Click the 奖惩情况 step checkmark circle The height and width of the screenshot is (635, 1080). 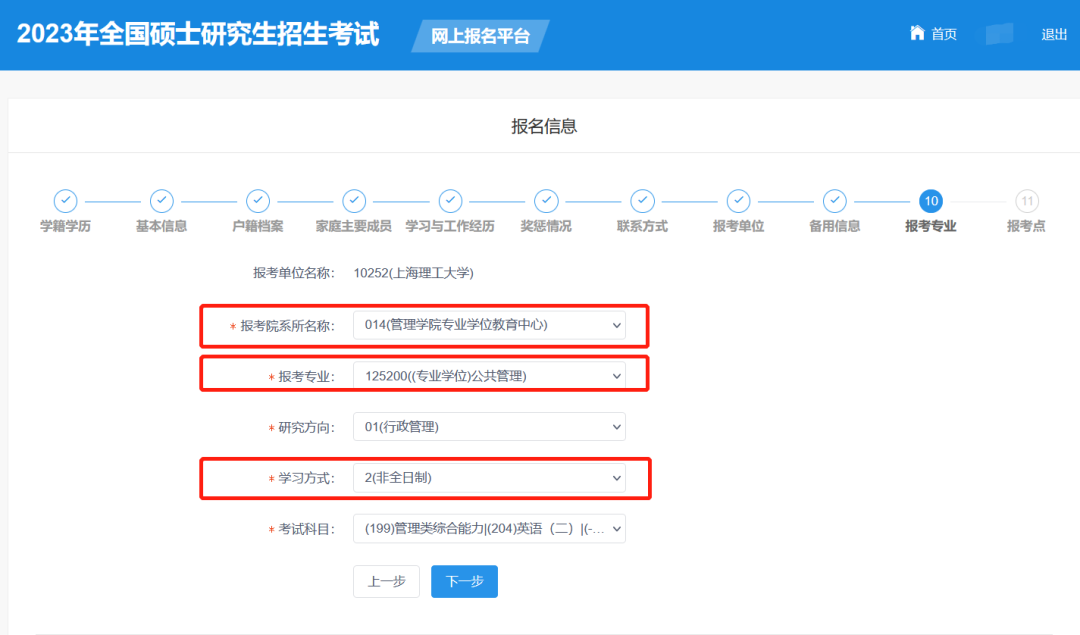coord(546,201)
